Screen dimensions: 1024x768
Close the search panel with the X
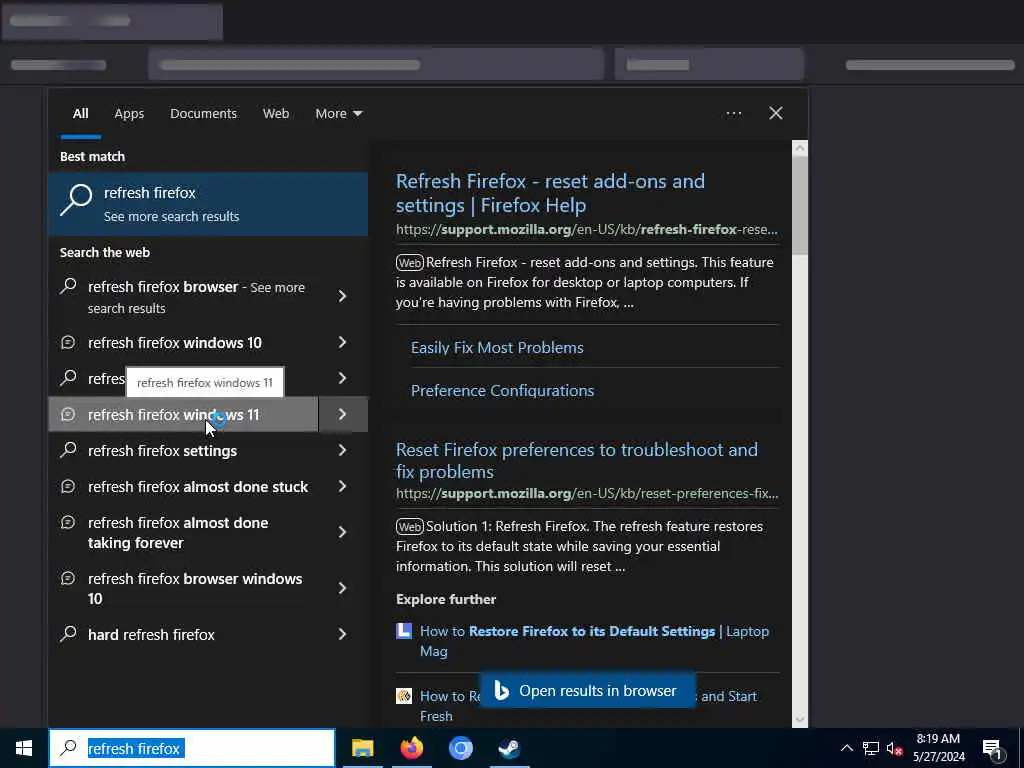tap(776, 113)
